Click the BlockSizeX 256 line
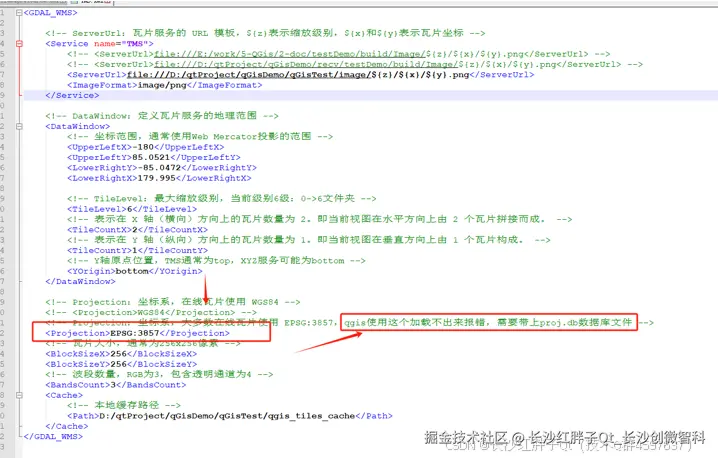 [121, 354]
